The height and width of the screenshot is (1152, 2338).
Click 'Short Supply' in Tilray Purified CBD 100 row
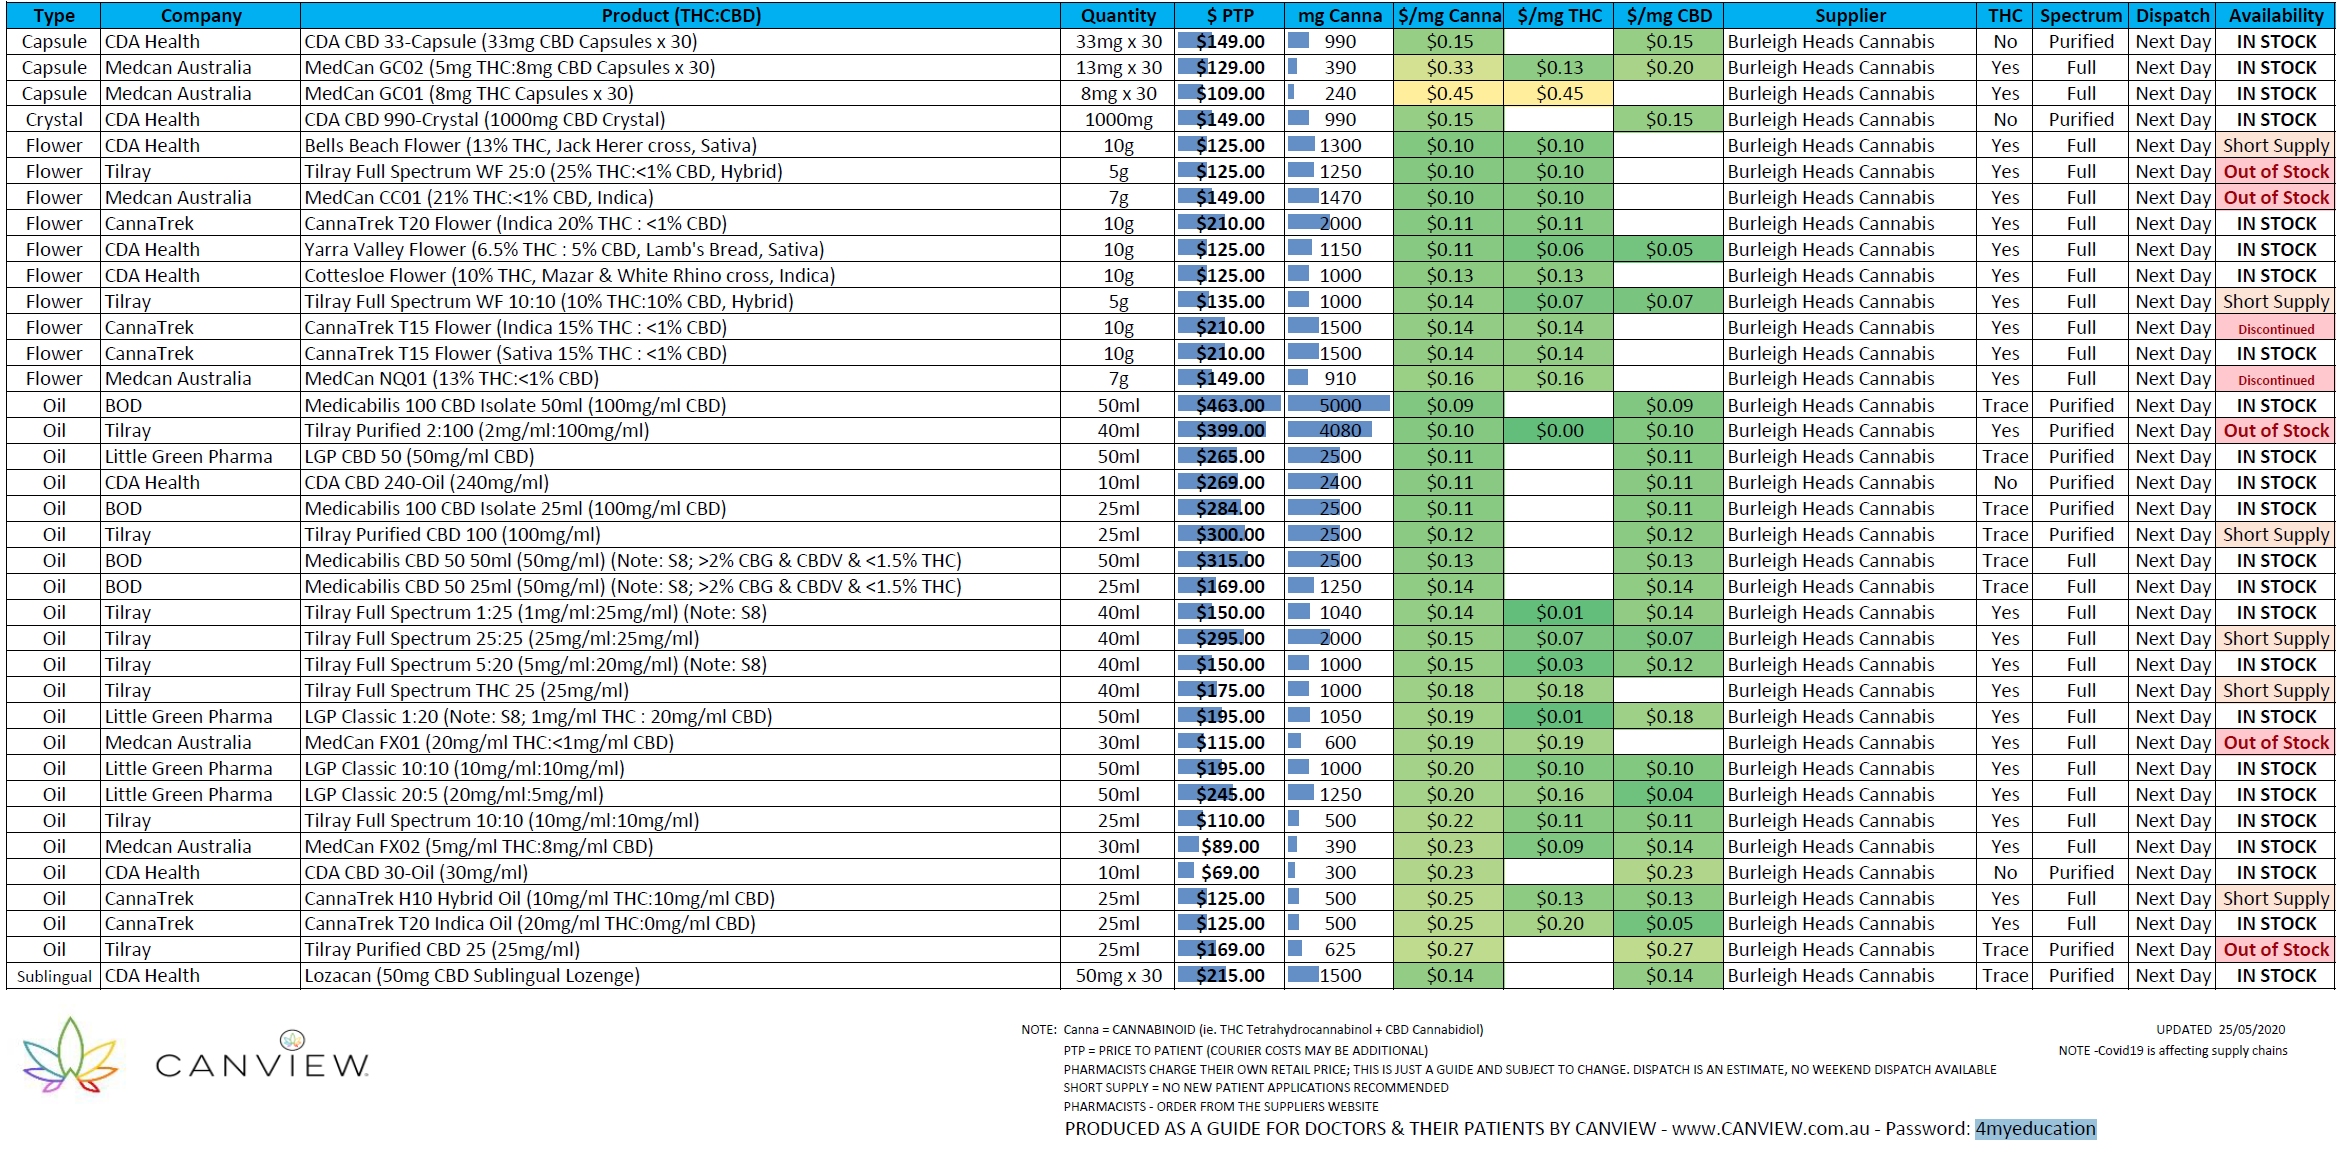point(2276,535)
